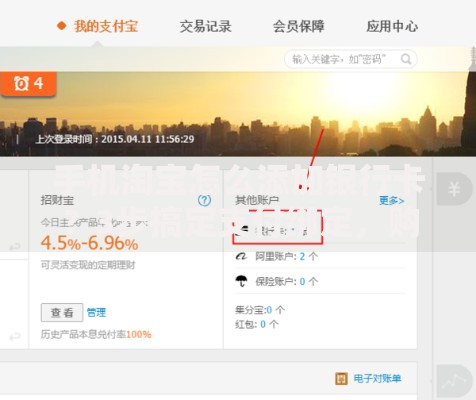Image resolution: width=476 pixels, height=400 pixels.
Task: Open the yen symbol side tab
Action: coord(454,189)
